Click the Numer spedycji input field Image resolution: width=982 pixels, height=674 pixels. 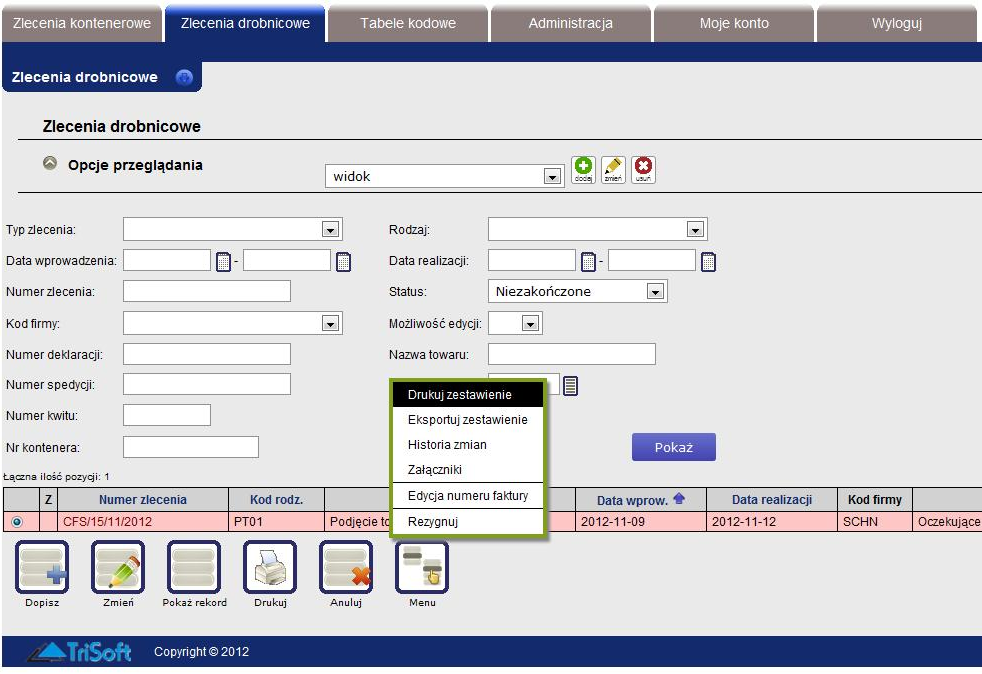point(207,384)
